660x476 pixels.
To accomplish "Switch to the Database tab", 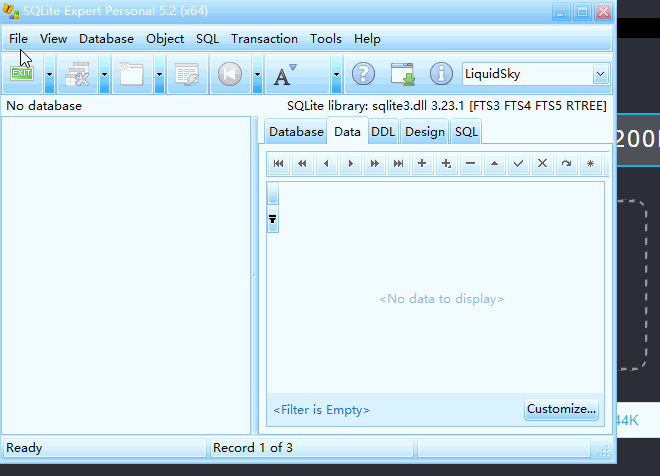I will (x=296, y=132).
